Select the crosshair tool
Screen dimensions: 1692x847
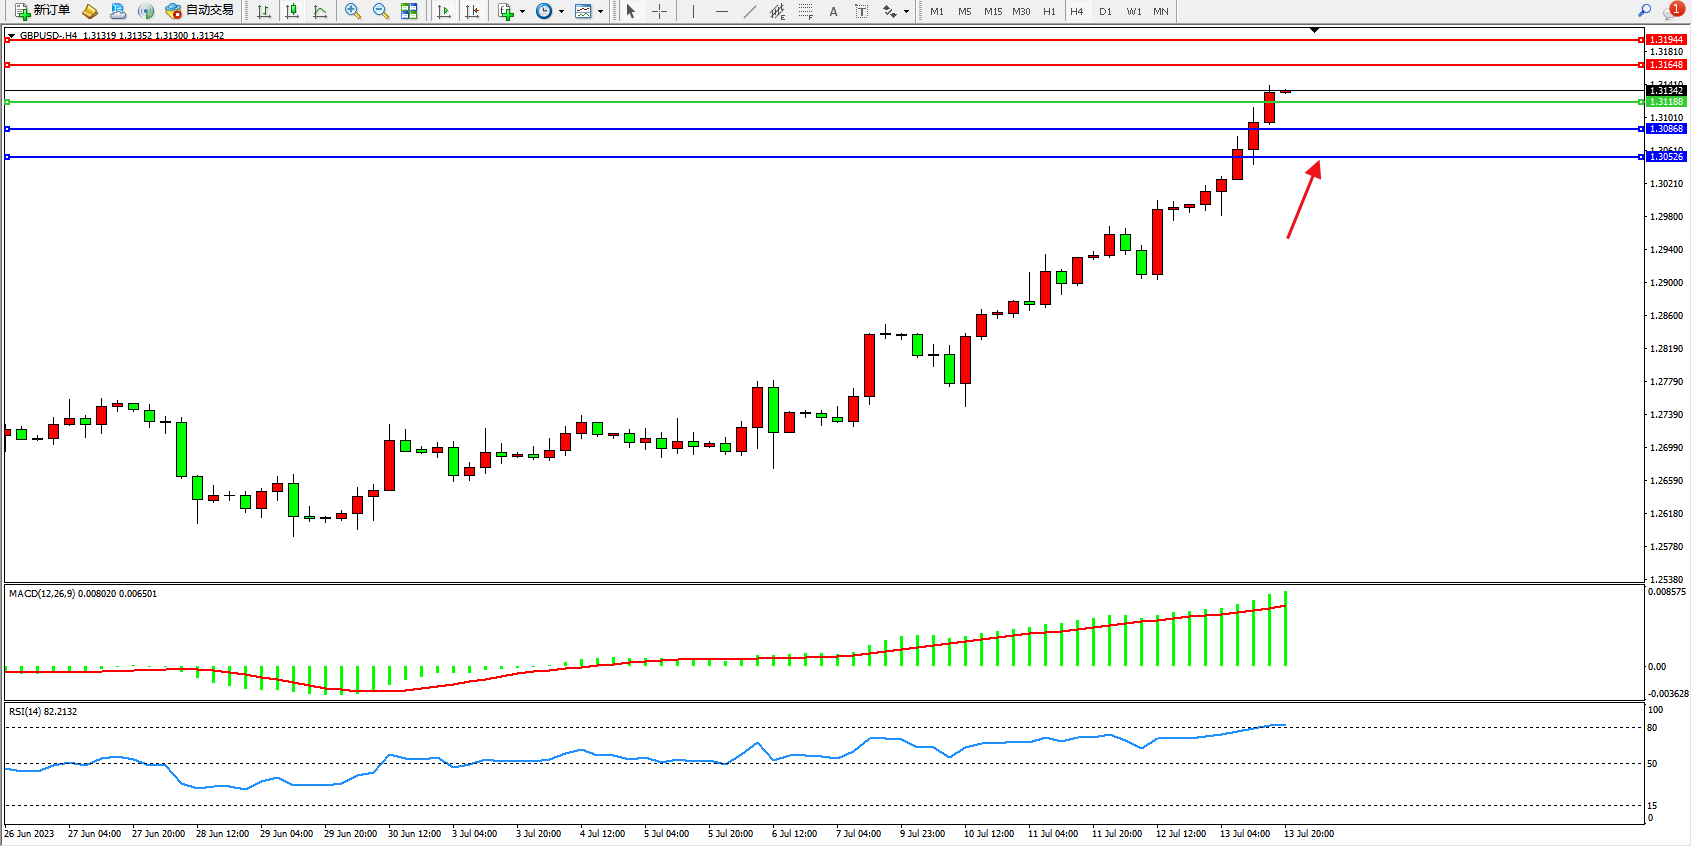tap(659, 11)
